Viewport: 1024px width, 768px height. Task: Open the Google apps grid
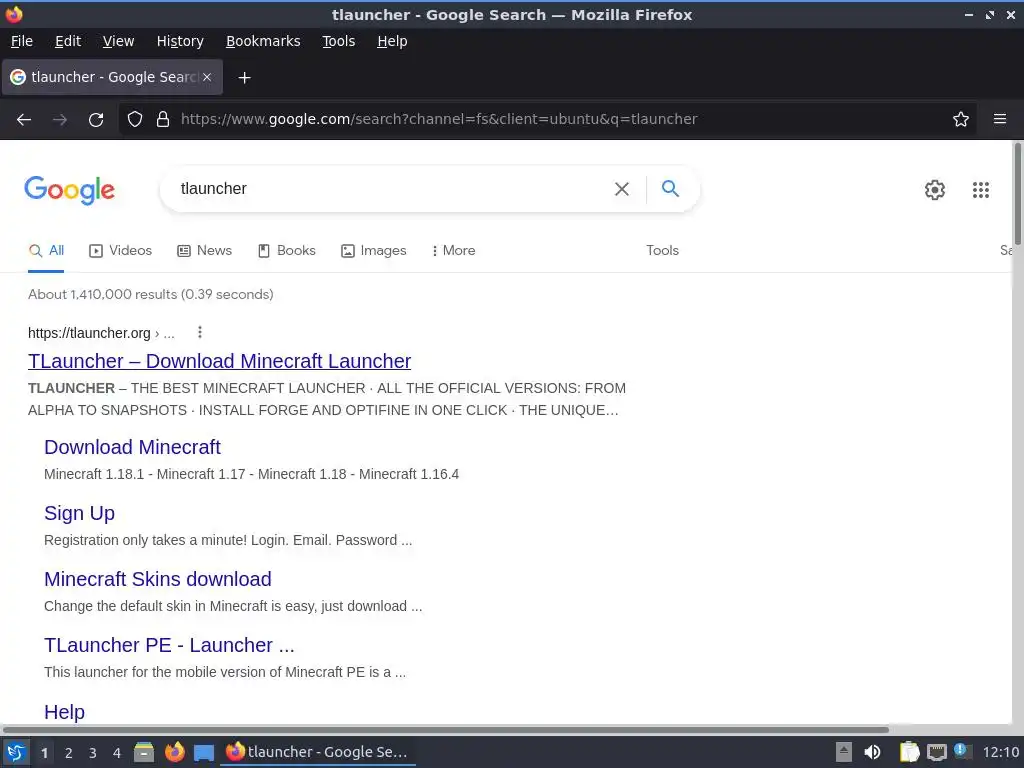980,189
